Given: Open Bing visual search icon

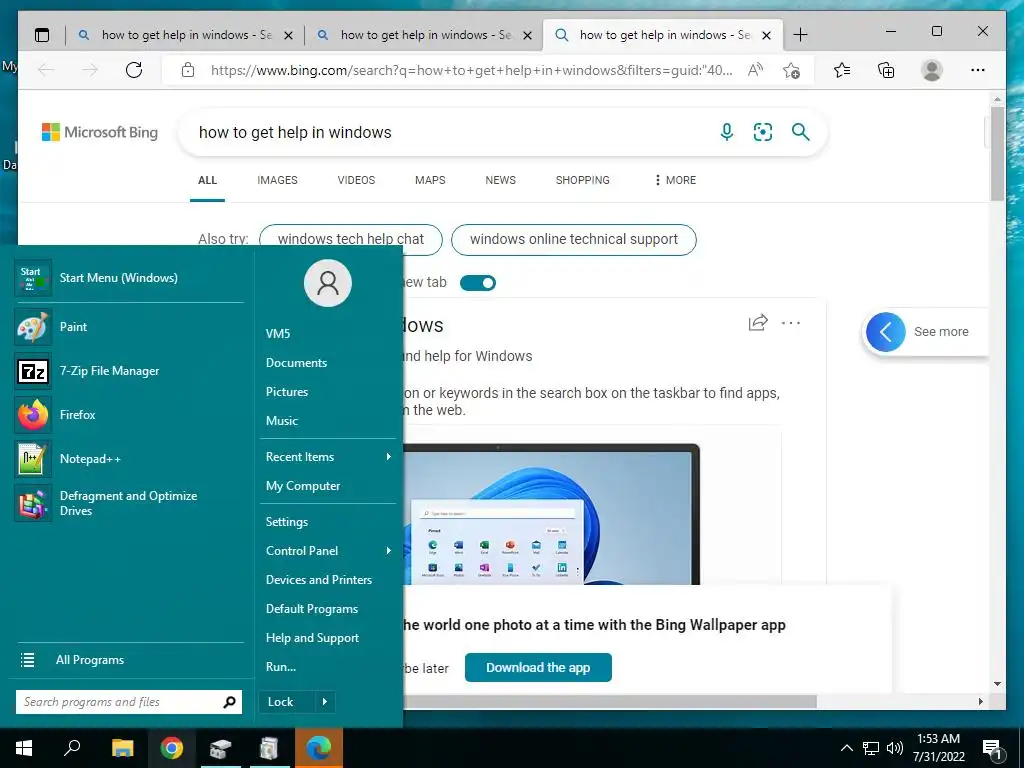Looking at the screenshot, I should [763, 132].
